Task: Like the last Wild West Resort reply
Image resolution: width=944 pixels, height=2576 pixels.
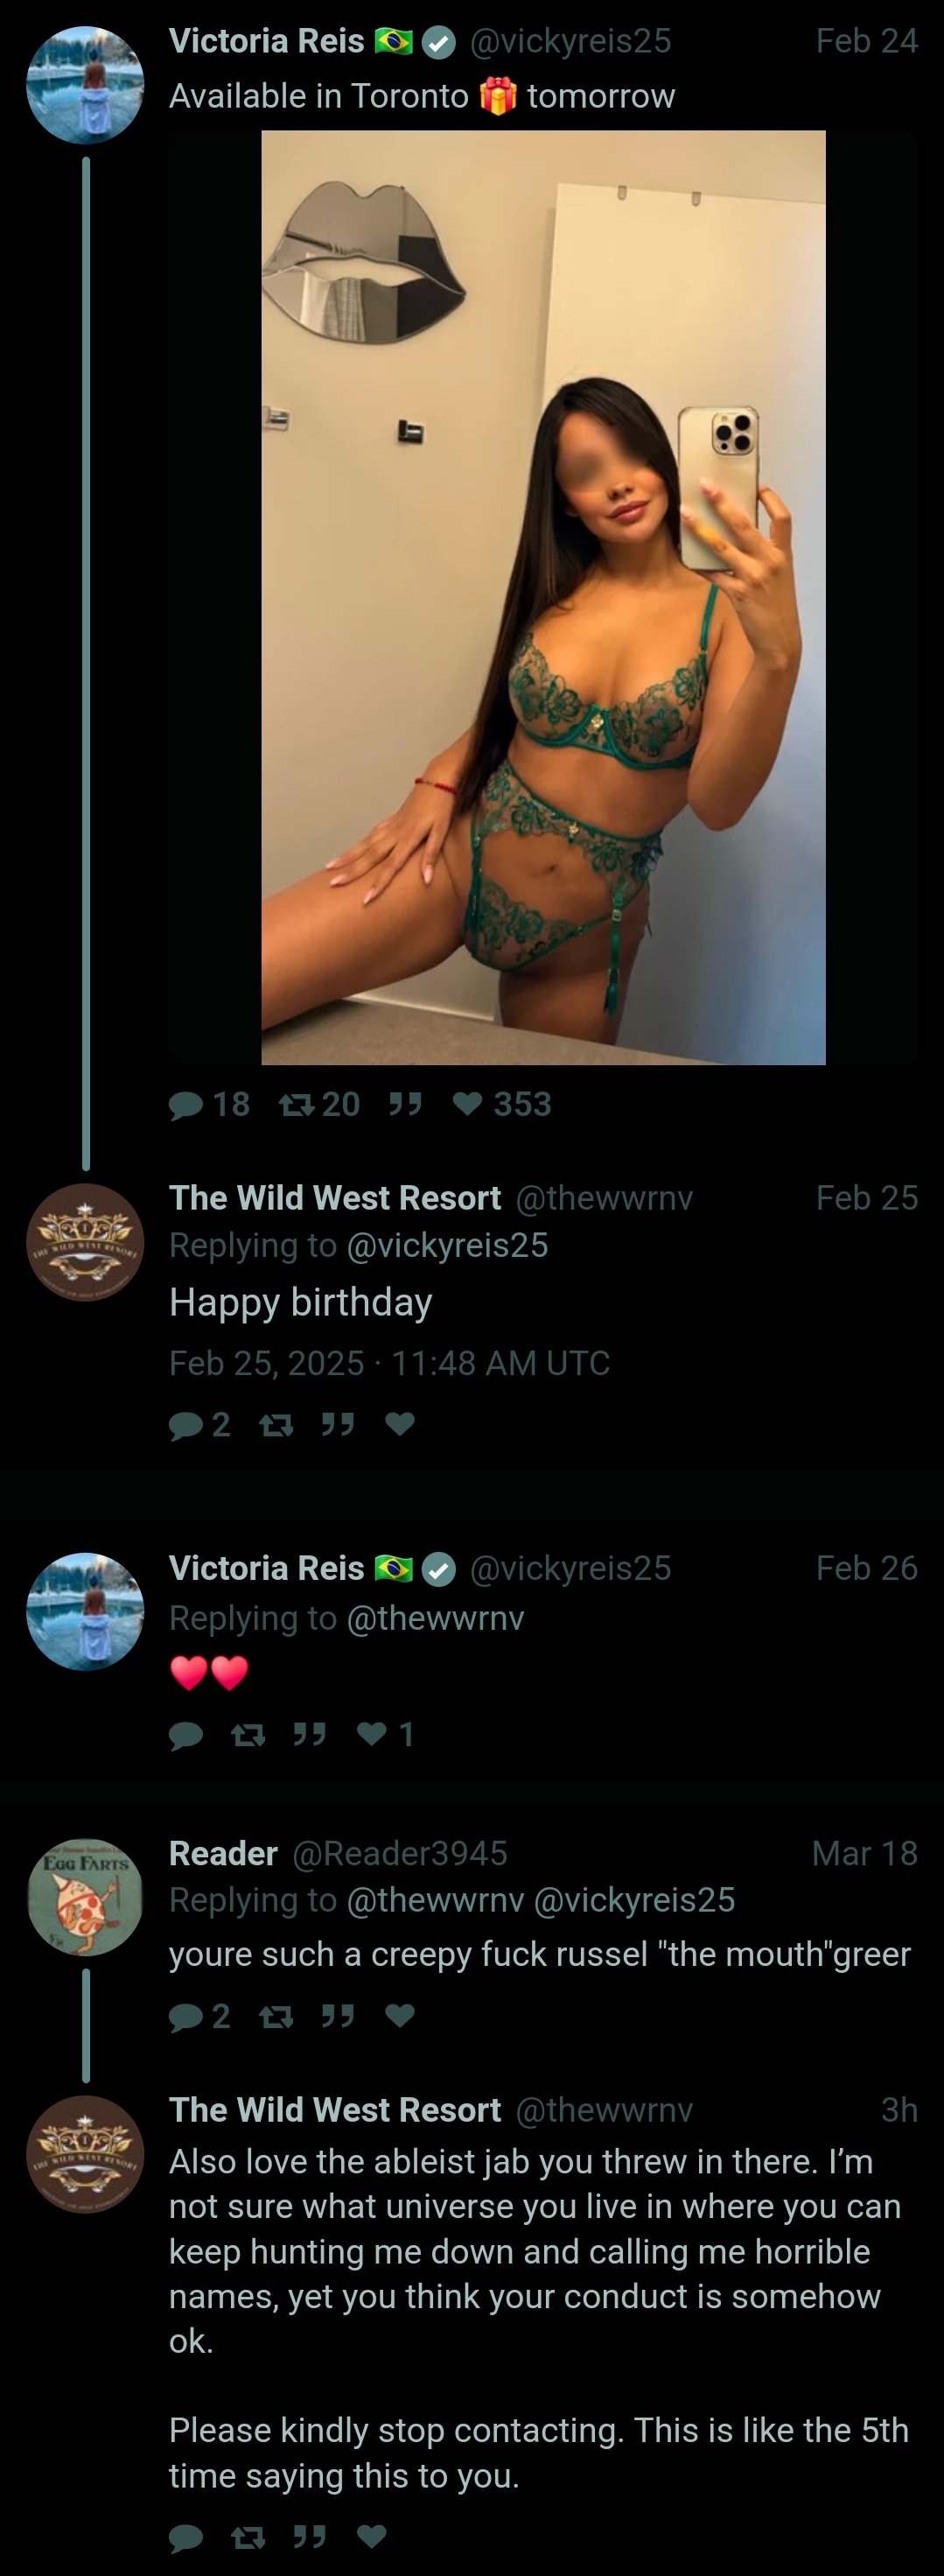Action: coord(372,2536)
